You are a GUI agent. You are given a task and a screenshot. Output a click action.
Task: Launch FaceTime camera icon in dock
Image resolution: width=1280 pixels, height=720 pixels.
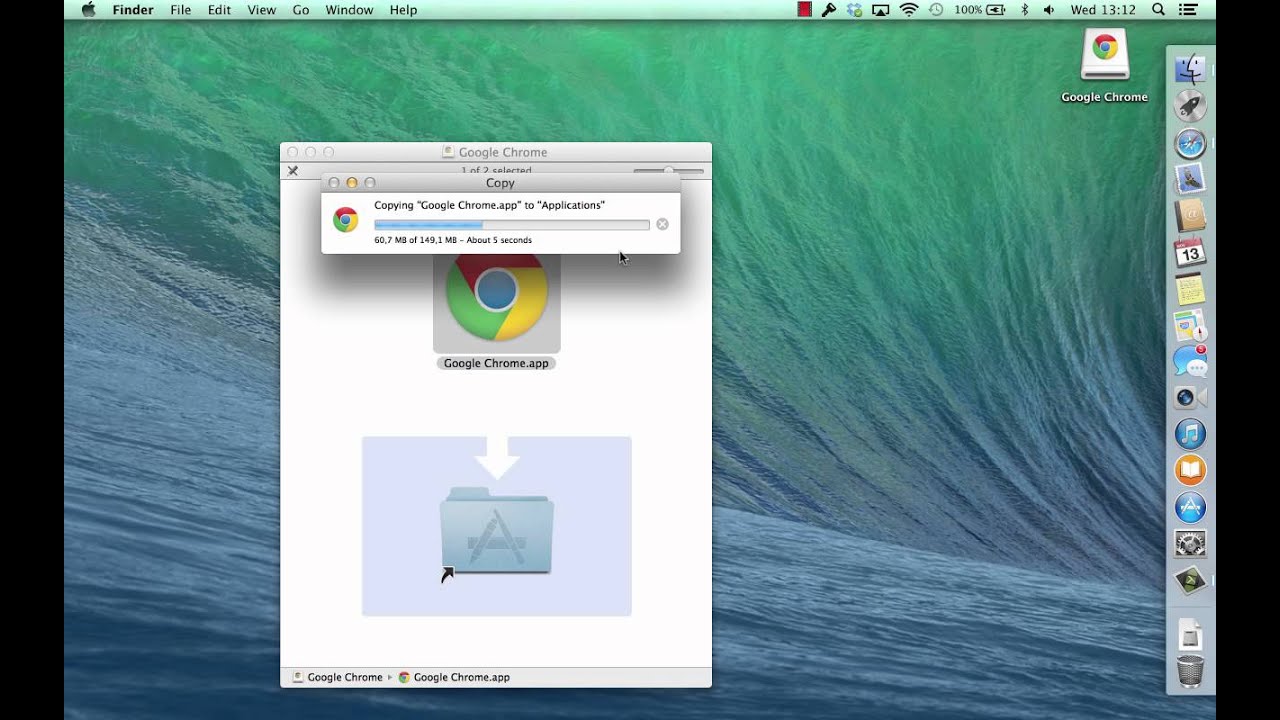pyautogui.click(x=1190, y=397)
